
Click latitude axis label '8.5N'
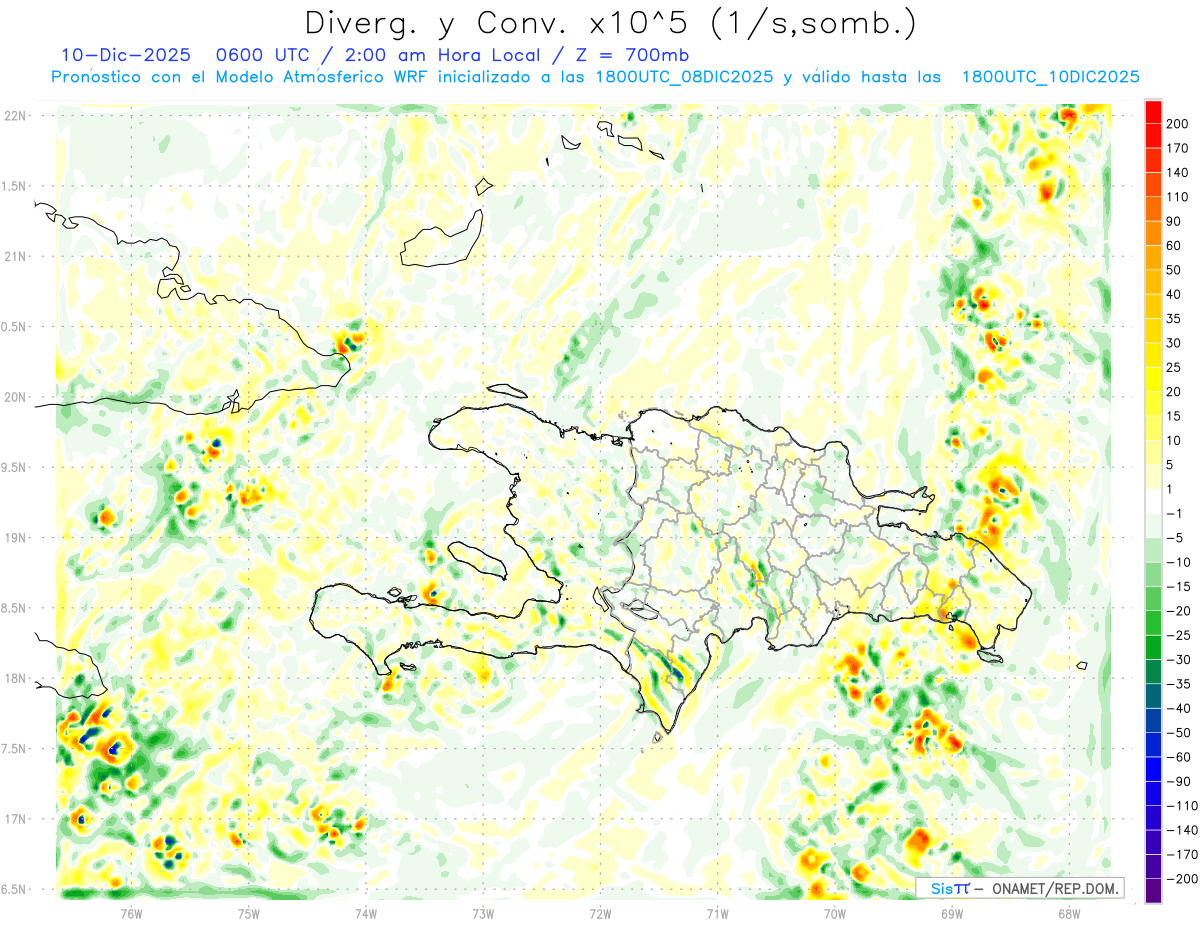point(15,608)
